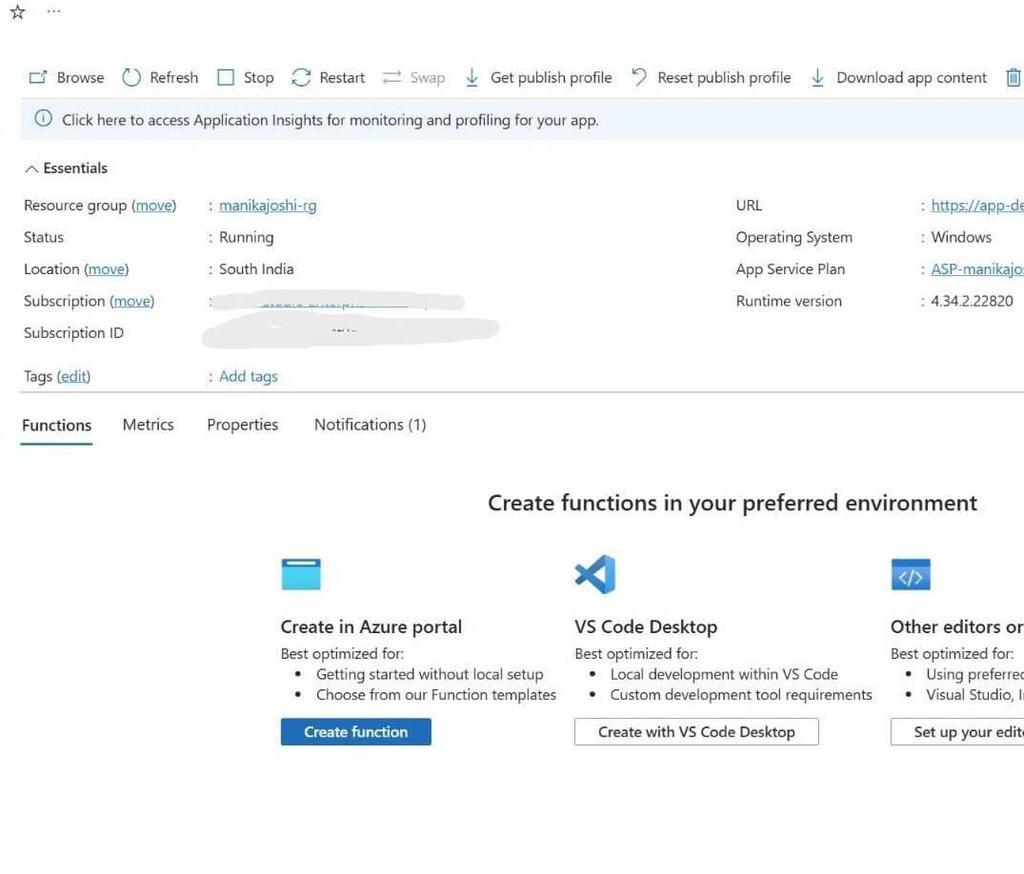Click move link next to Subscription
The height and width of the screenshot is (874, 1024).
pyautogui.click(x=132, y=301)
